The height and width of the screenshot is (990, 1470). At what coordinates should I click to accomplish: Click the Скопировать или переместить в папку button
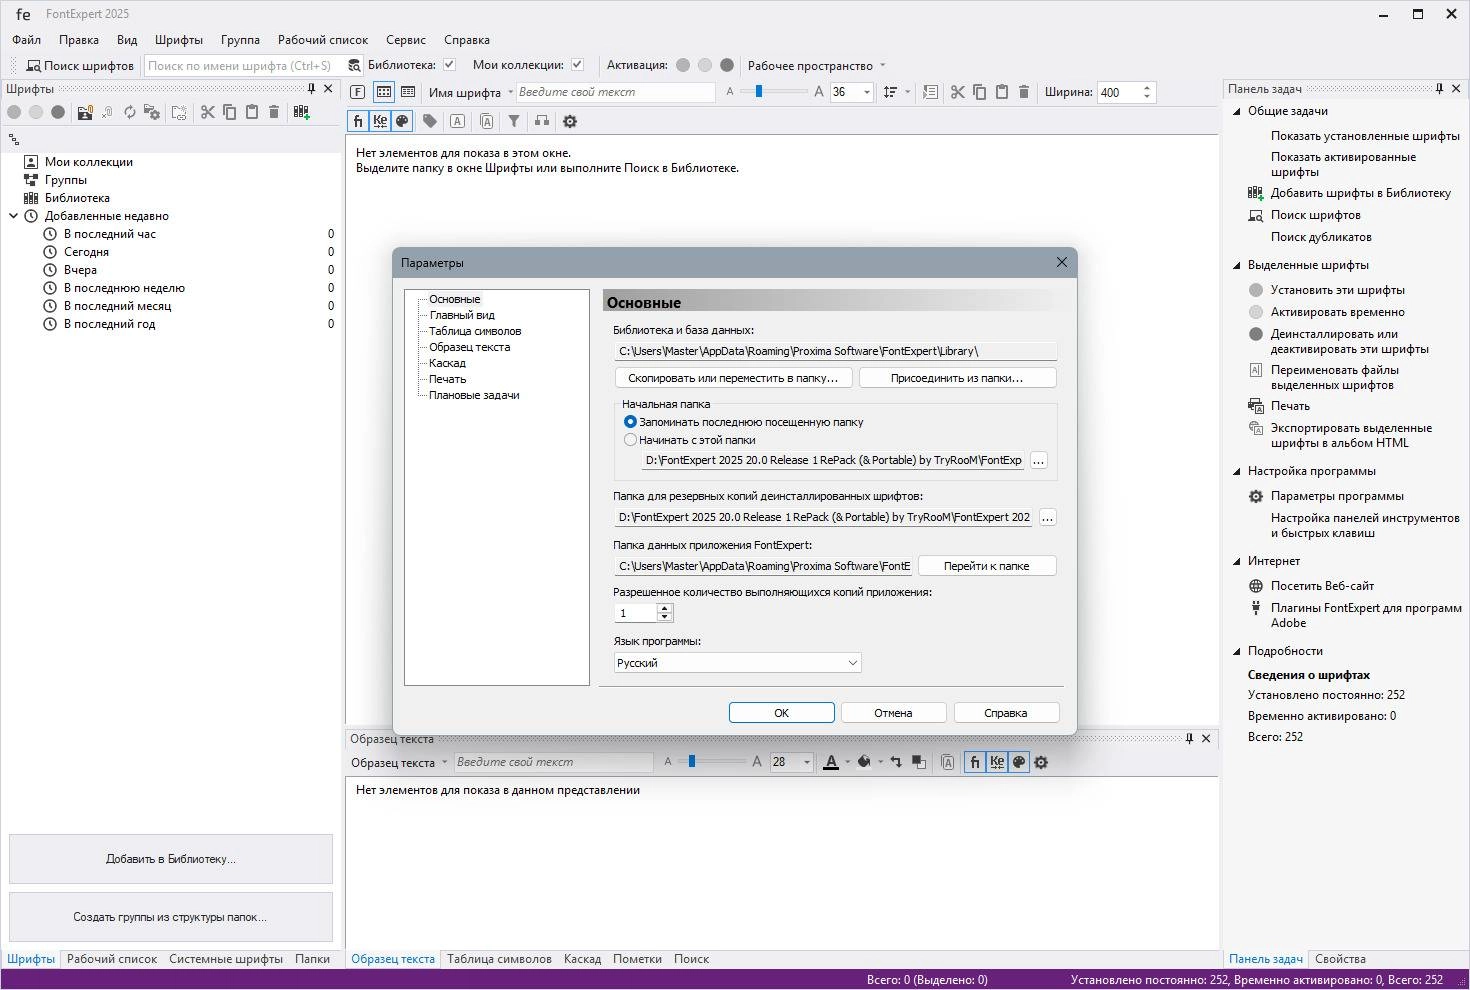click(x=733, y=378)
